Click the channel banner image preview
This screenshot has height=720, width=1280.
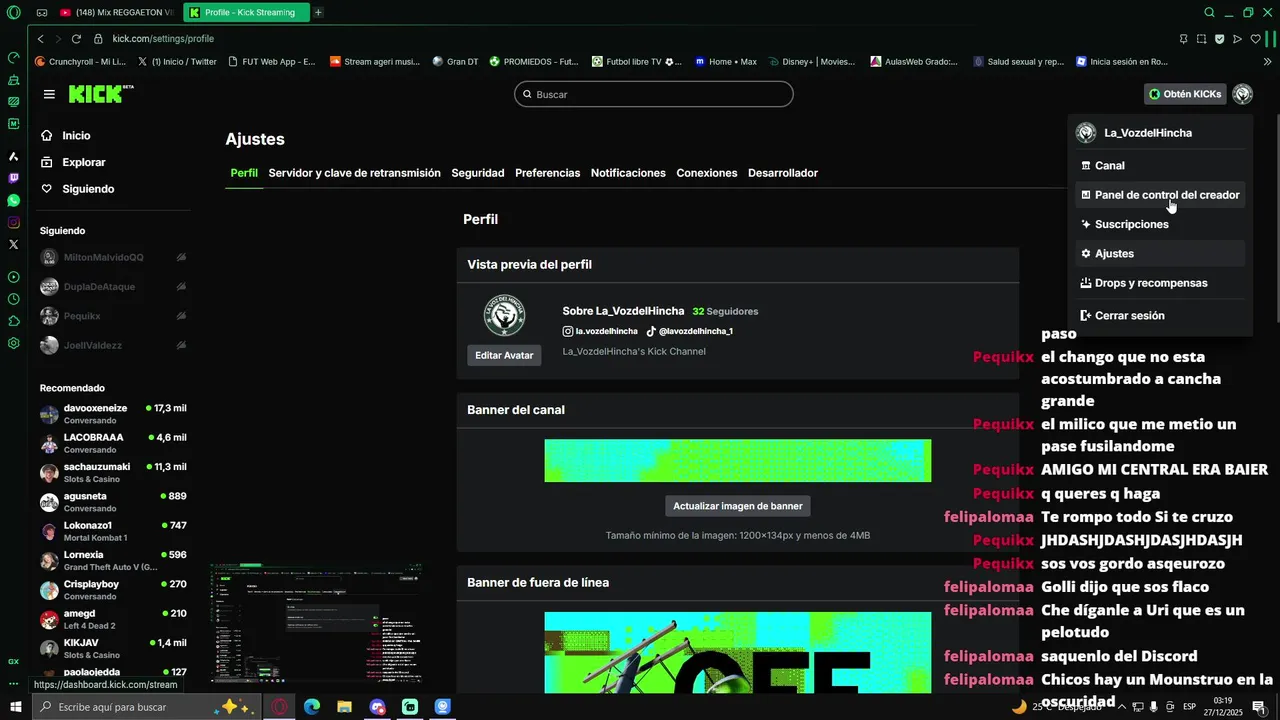tap(738, 461)
